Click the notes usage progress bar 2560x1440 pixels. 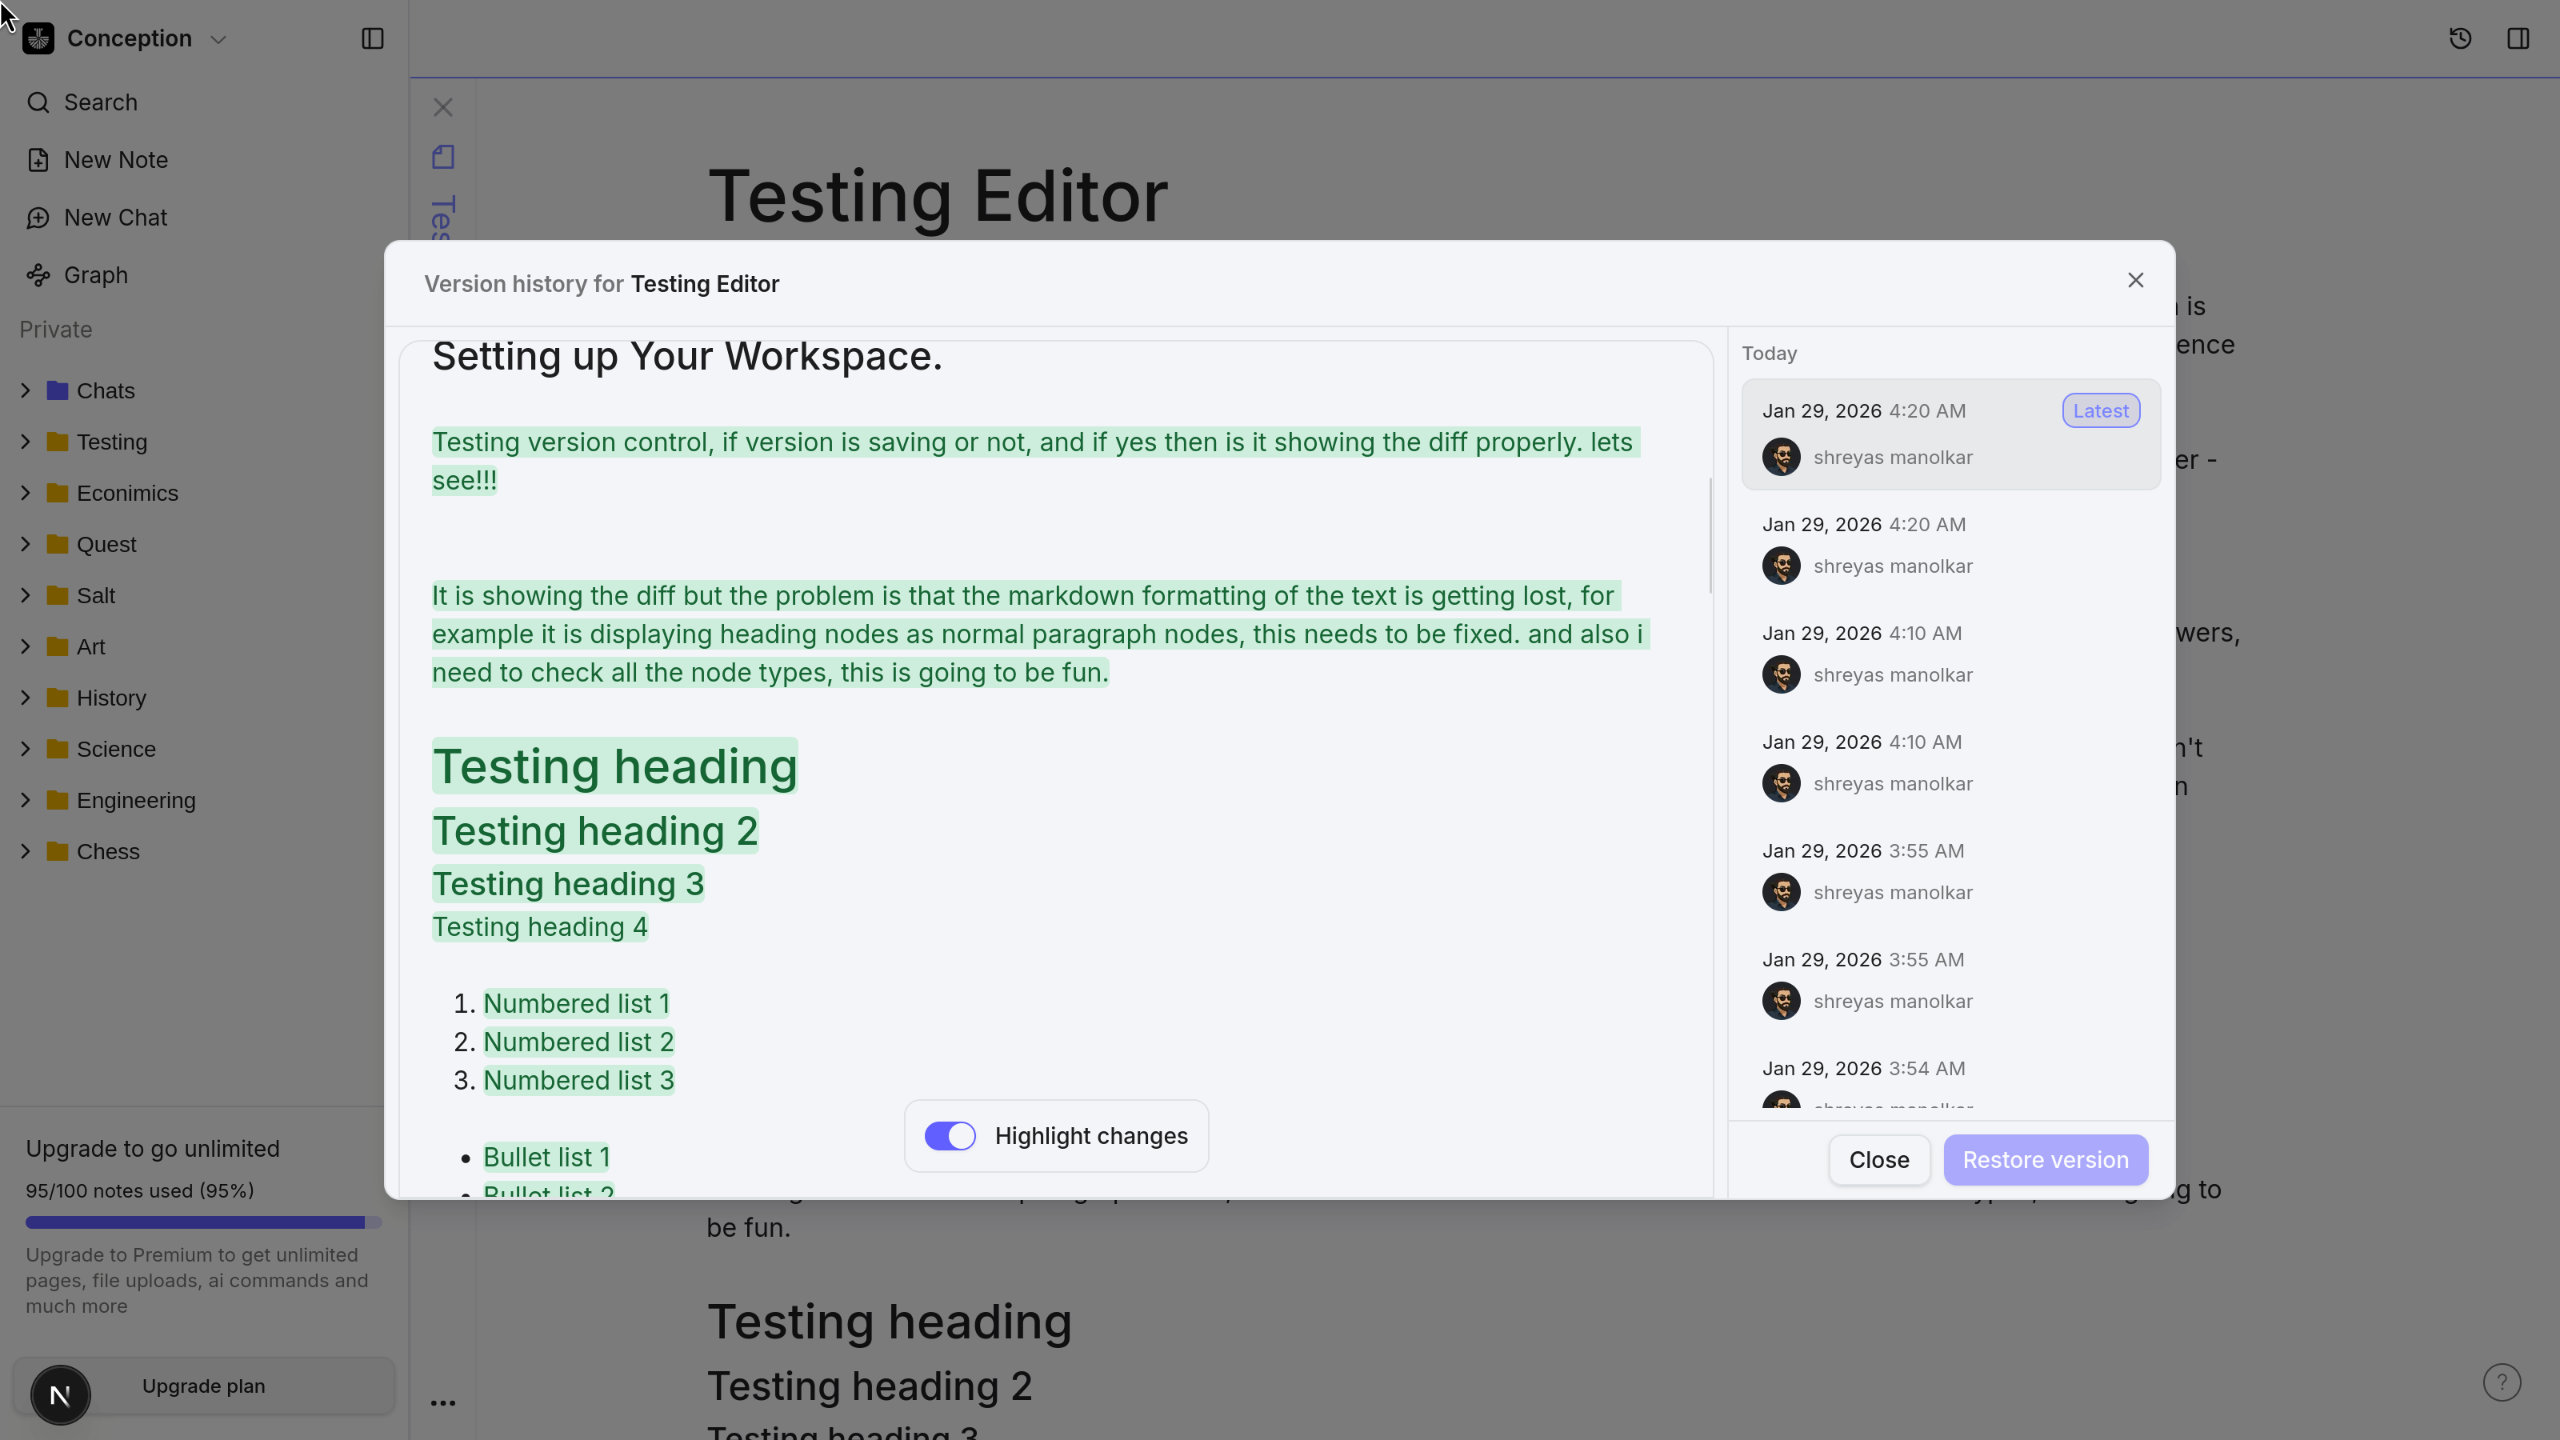click(203, 1222)
